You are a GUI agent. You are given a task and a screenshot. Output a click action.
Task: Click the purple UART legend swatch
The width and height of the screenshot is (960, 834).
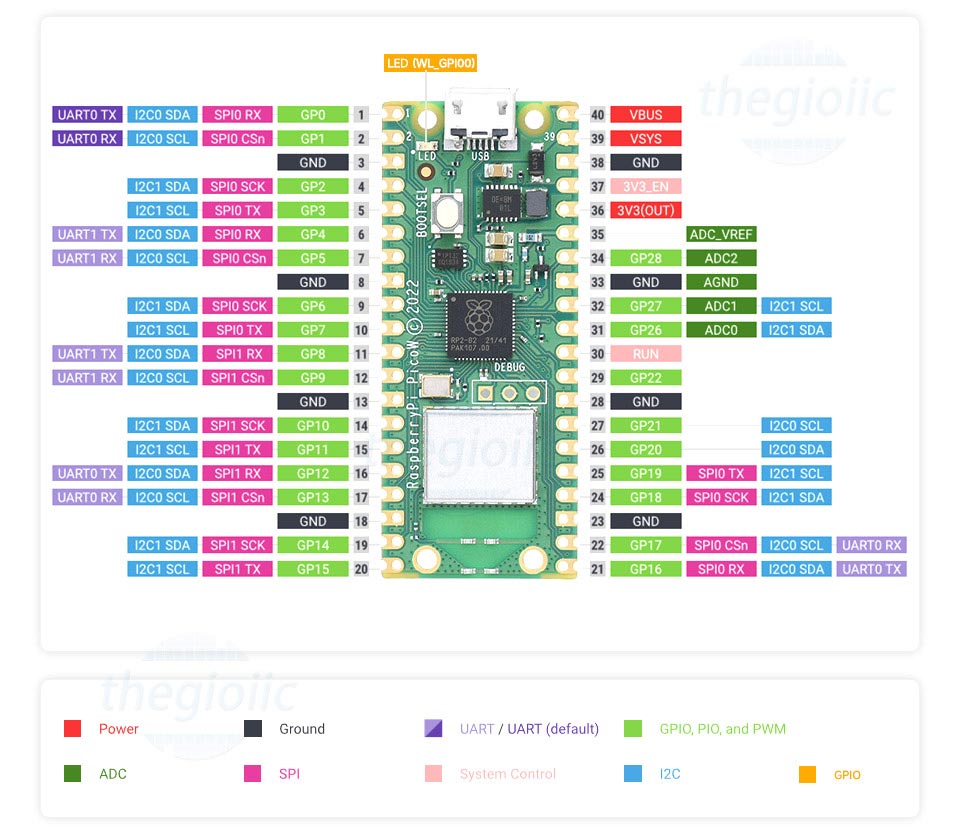[x=433, y=728]
